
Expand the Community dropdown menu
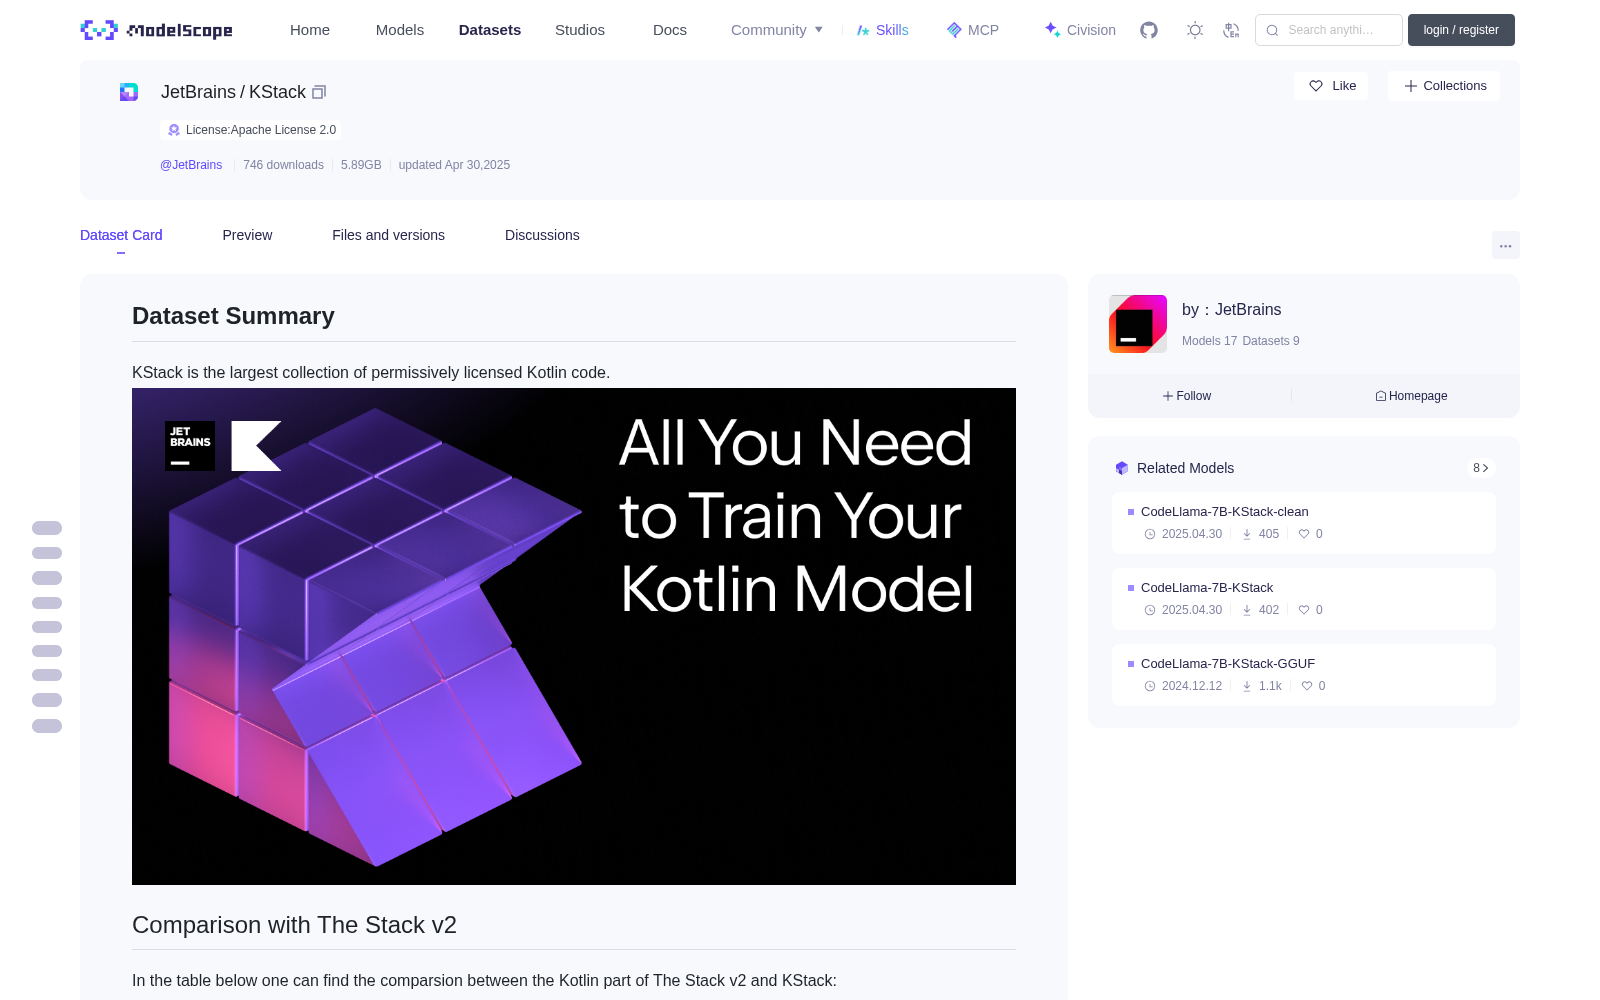(777, 30)
